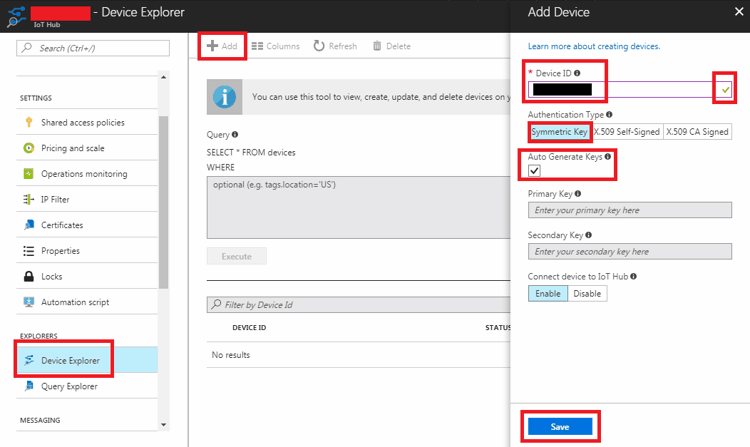Viewport: 750px width, 447px height.
Task: Click the Add device toolbar button
Action: click(x=222, y=46)
